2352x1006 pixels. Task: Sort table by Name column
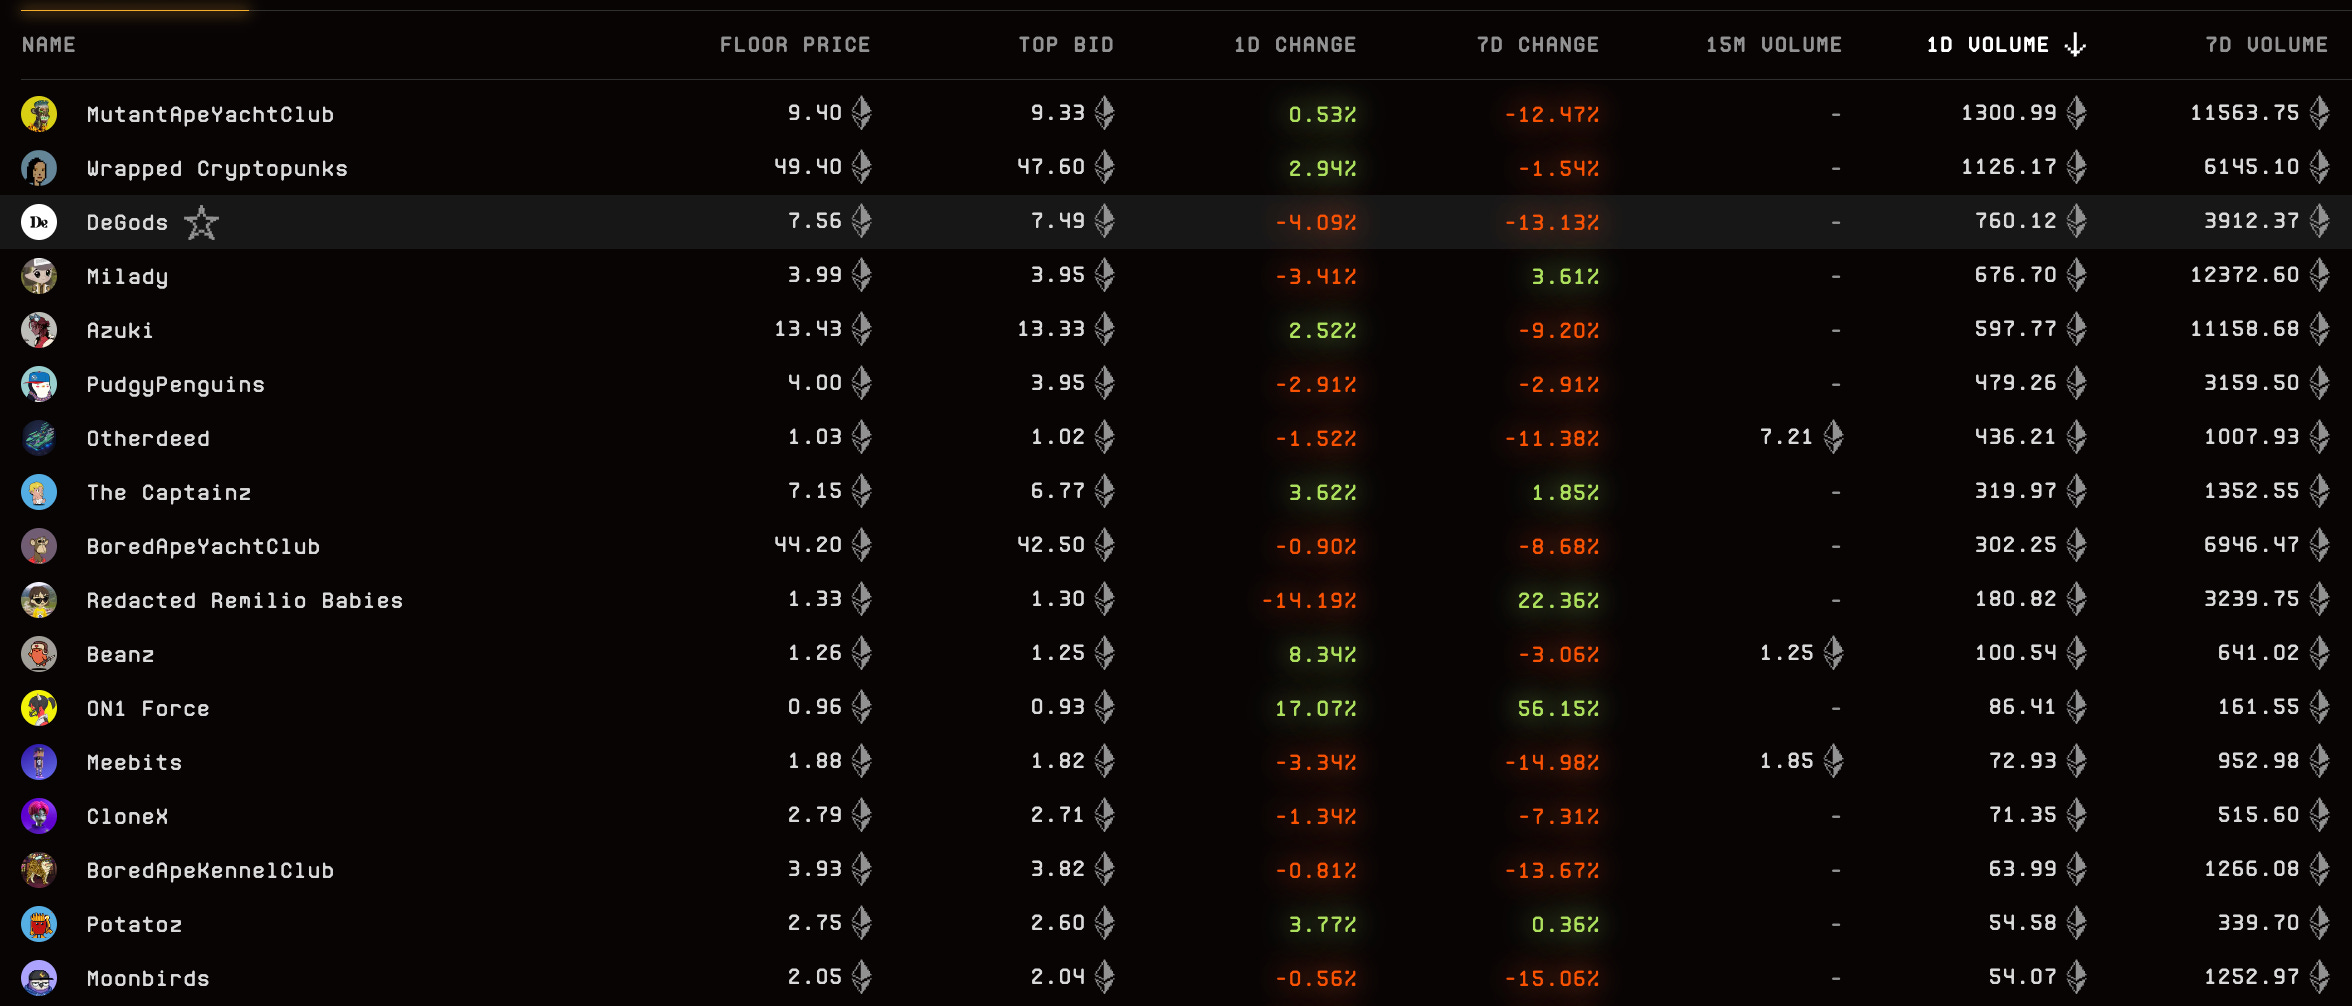49,45
